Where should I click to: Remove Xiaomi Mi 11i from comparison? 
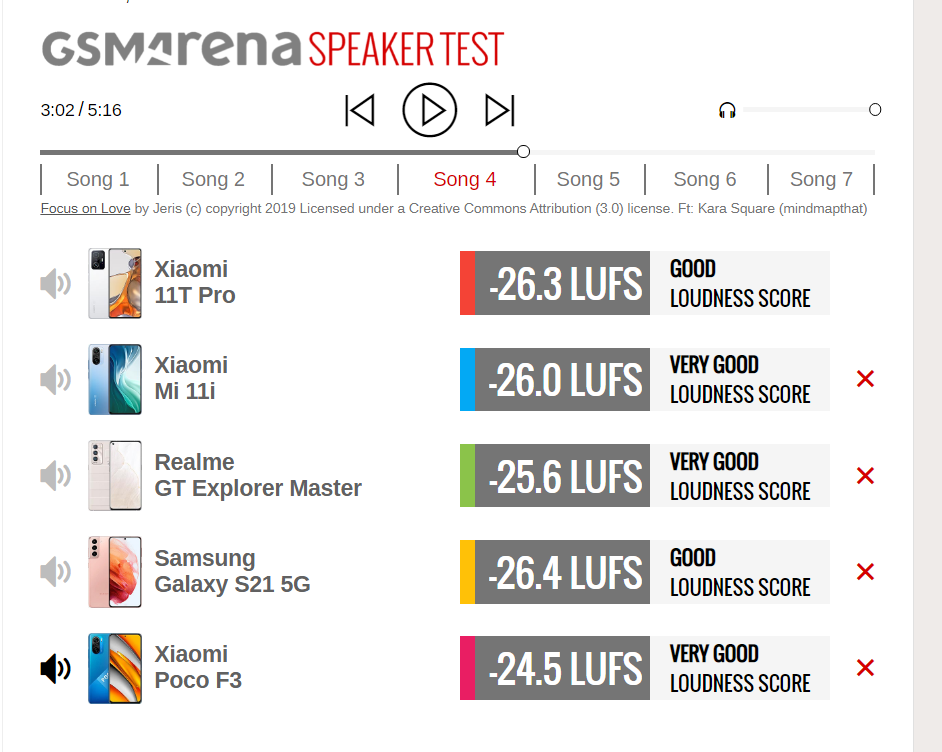(865, 379)
